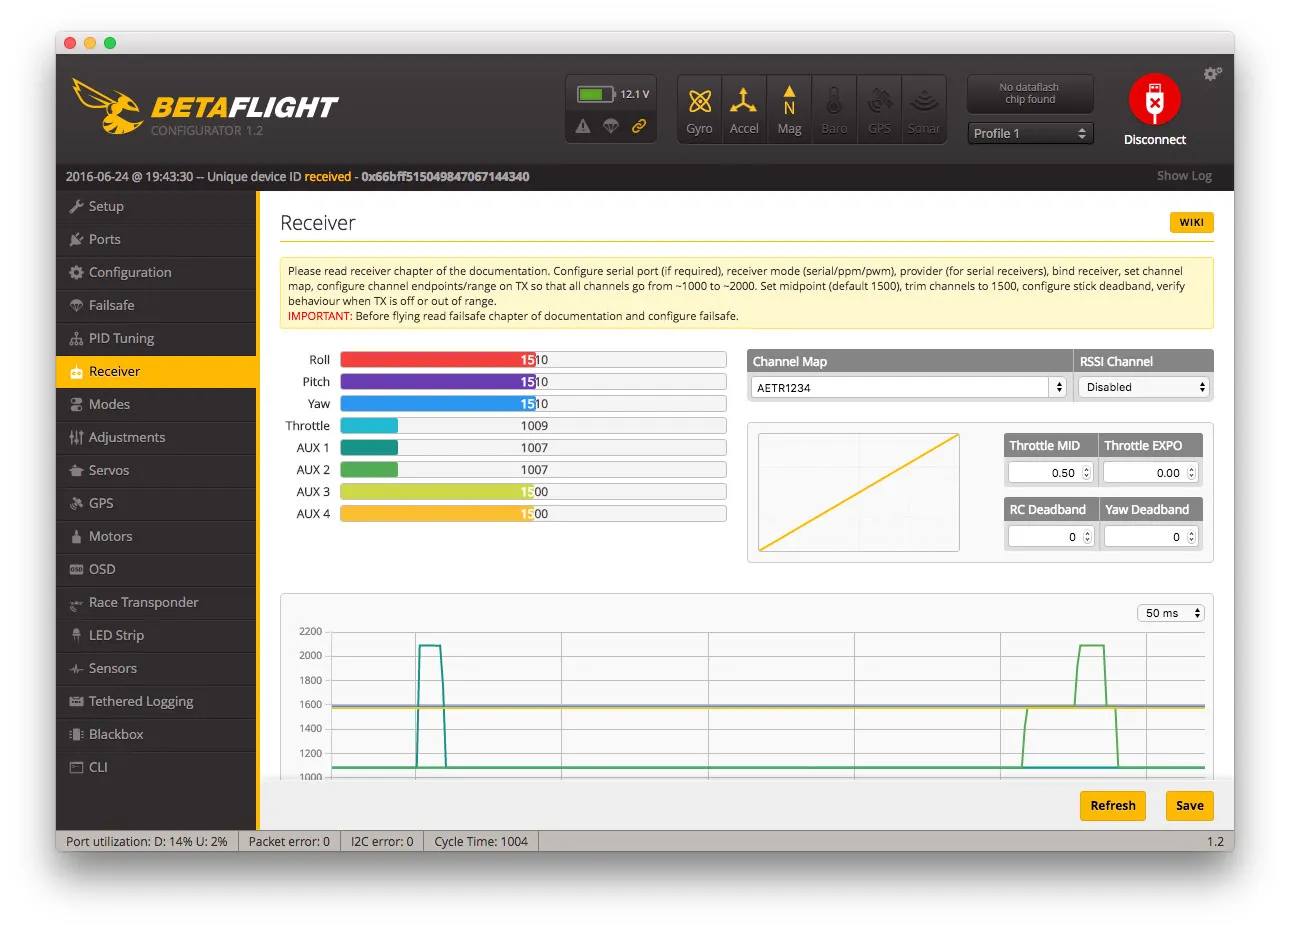The width and height of the screenshot is (1290, 931).
Task: Click the warning triangle status icon
Action: pos(583,126)
